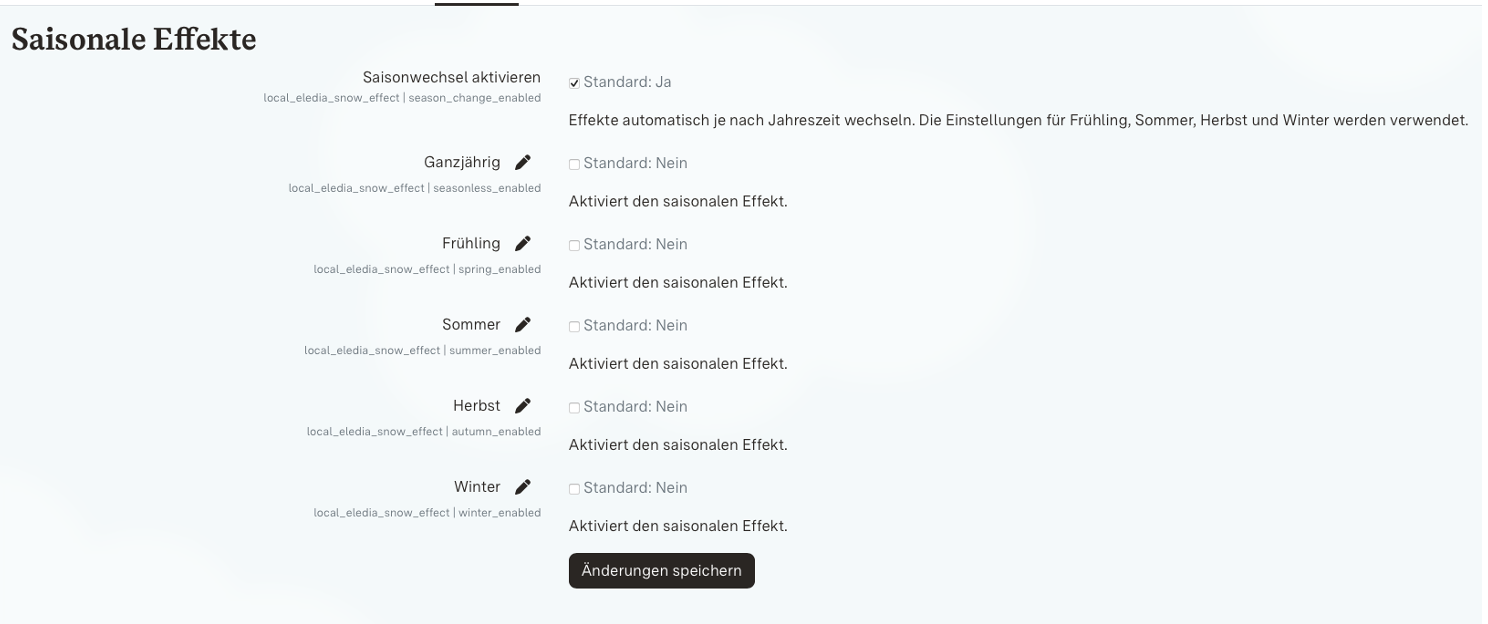Click the edit pencil beside Sommer
Screen dimensions: 1488x624
click(523, 324)
